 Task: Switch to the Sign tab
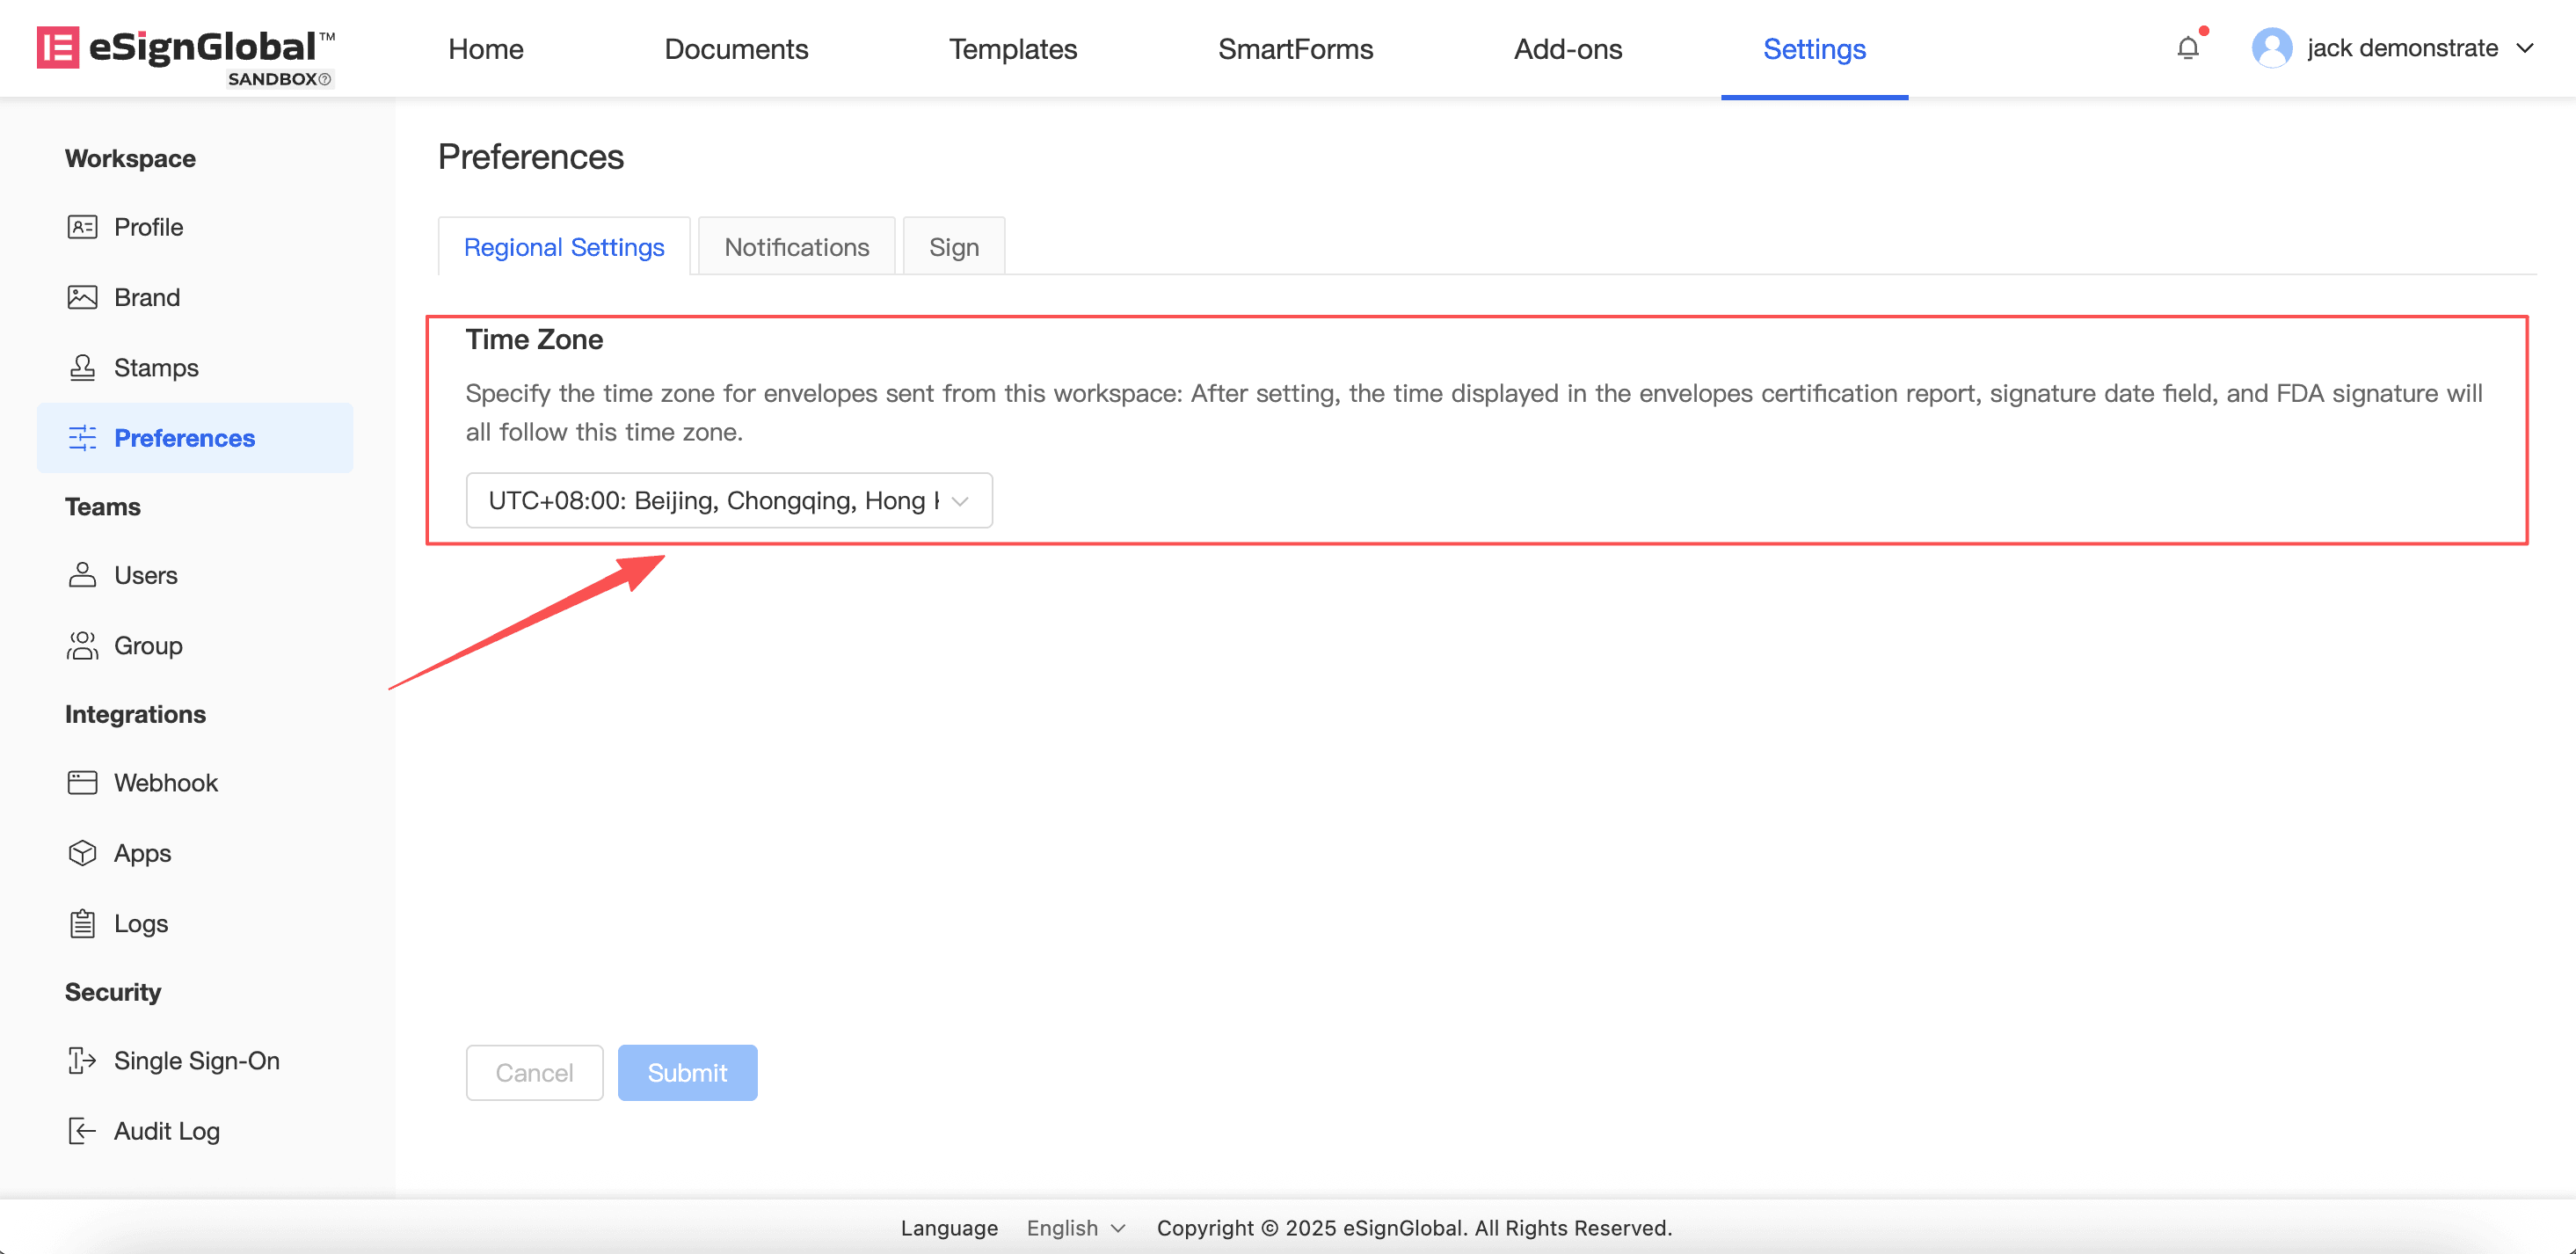coord(953,247)
